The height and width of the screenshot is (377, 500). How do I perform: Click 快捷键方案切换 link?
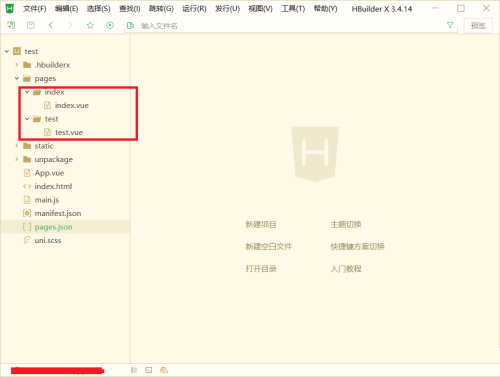(x=357, y=247)
